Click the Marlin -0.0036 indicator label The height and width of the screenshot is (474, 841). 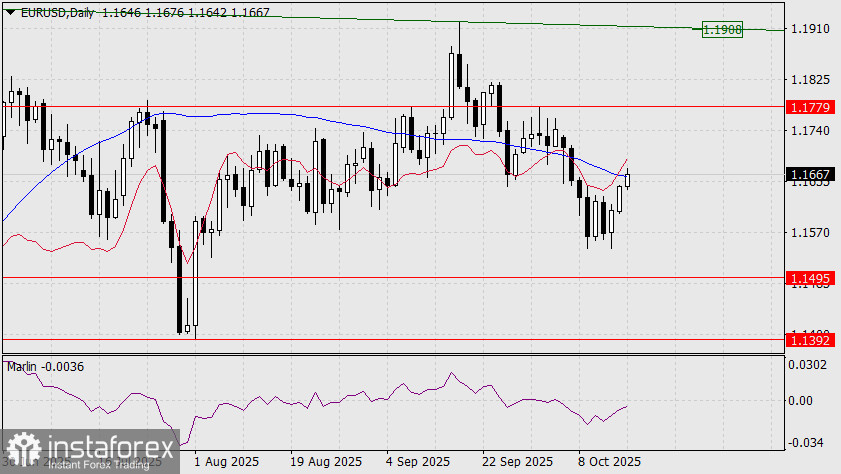45,367
